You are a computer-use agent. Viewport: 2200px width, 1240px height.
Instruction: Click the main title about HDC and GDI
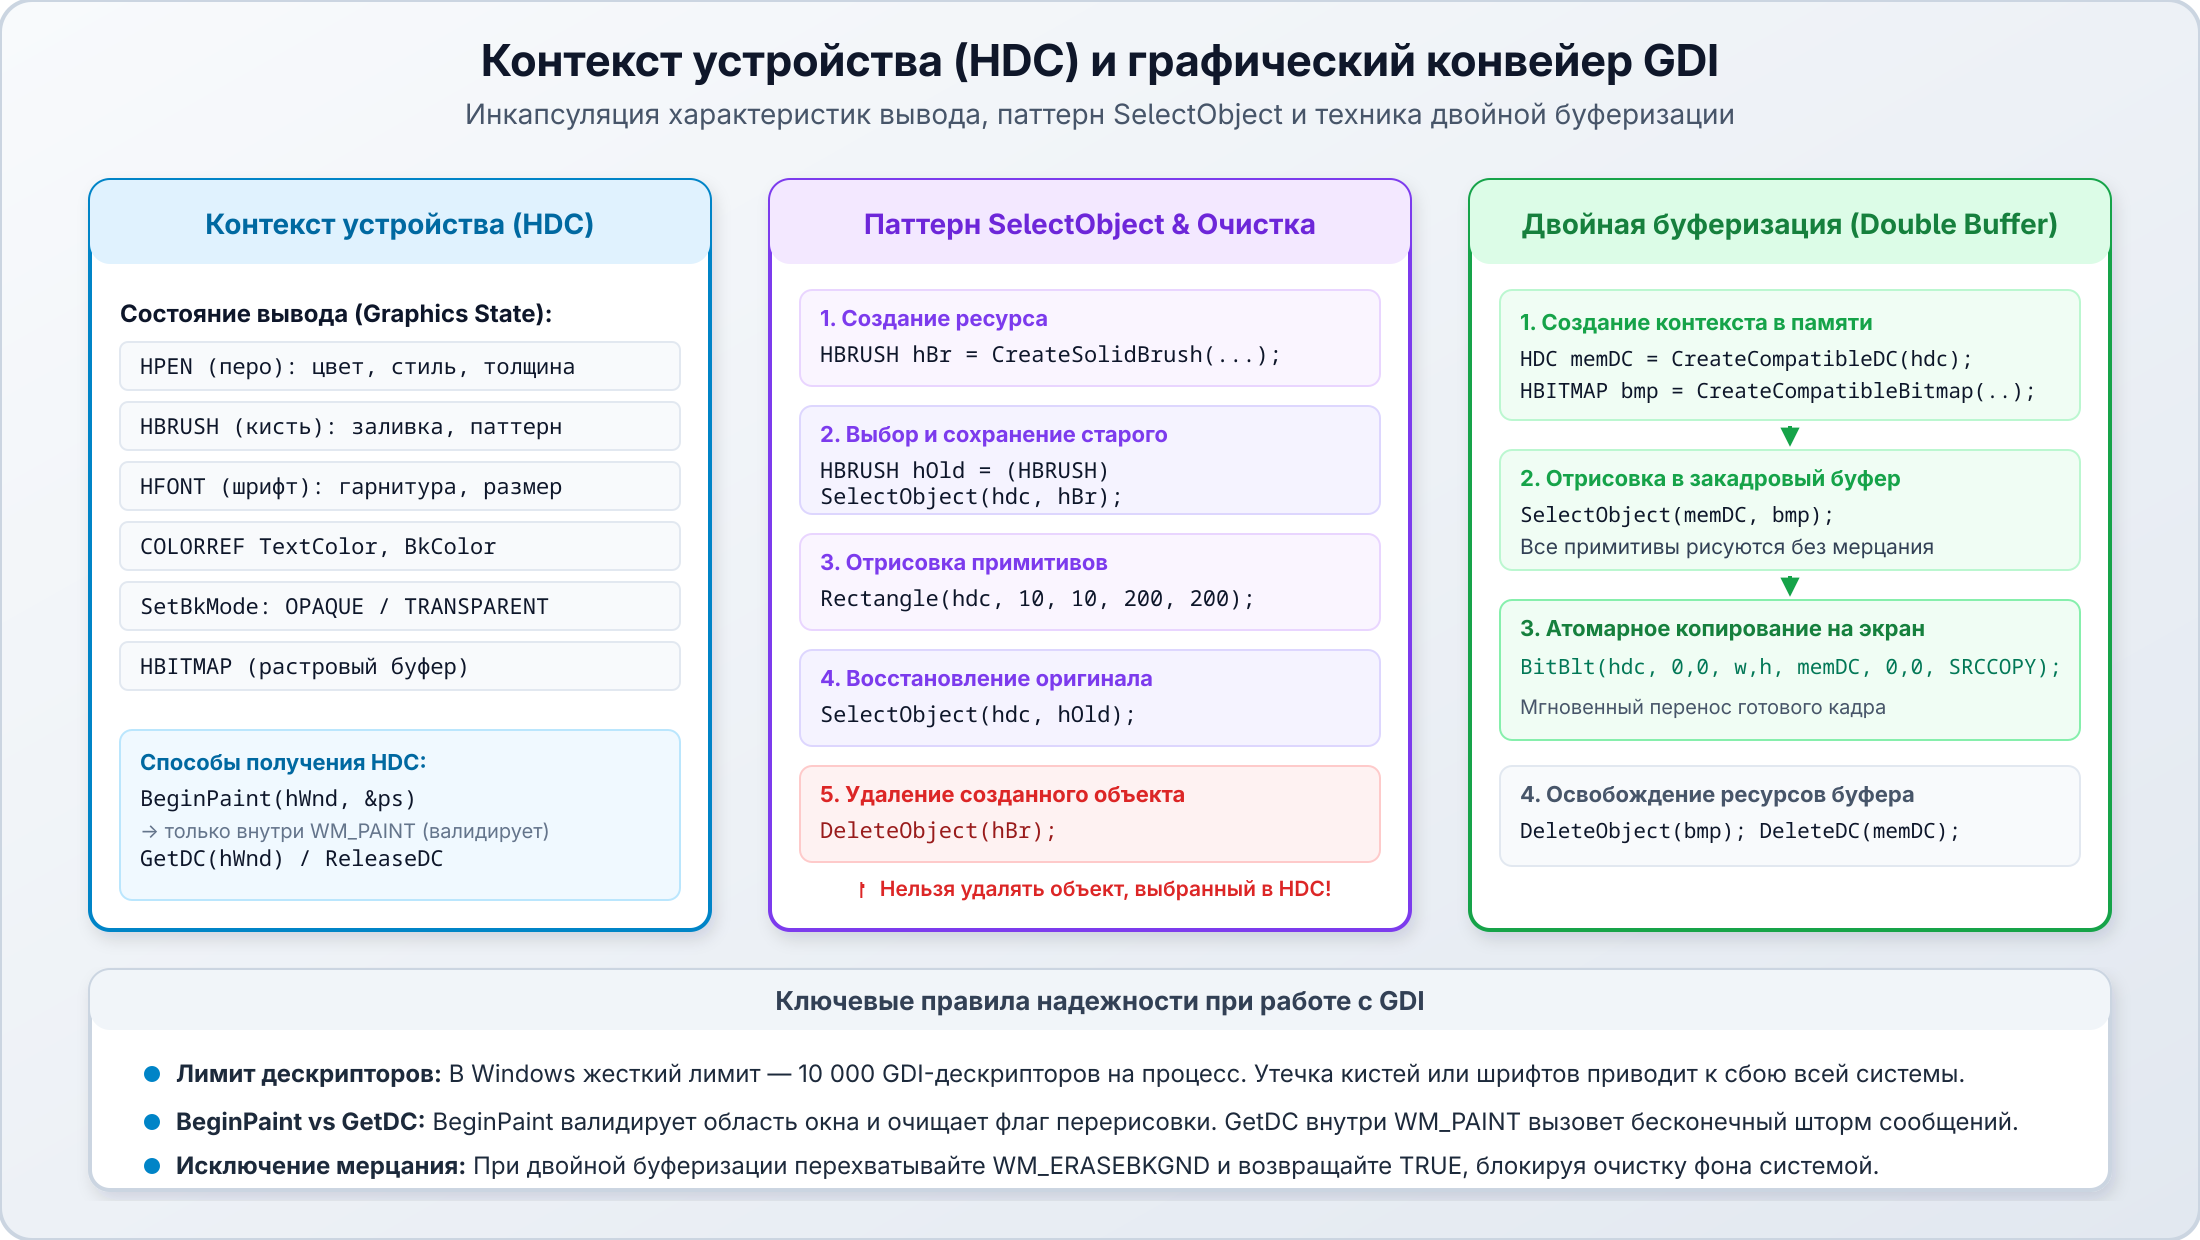click(1099, 61)
